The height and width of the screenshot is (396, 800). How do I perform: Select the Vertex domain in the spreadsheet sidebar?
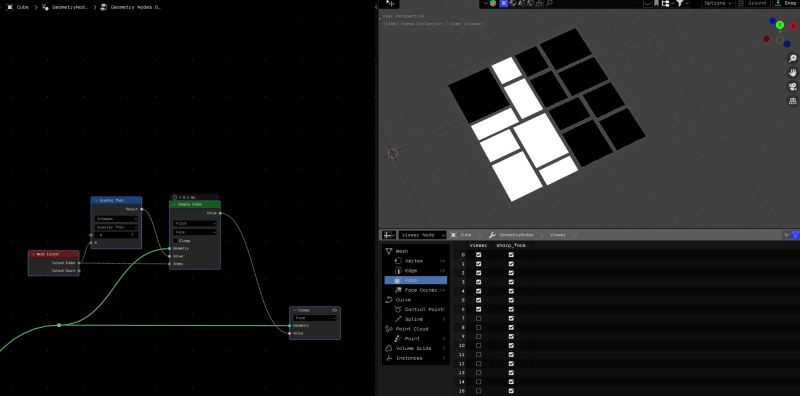(x=416, y=261)
